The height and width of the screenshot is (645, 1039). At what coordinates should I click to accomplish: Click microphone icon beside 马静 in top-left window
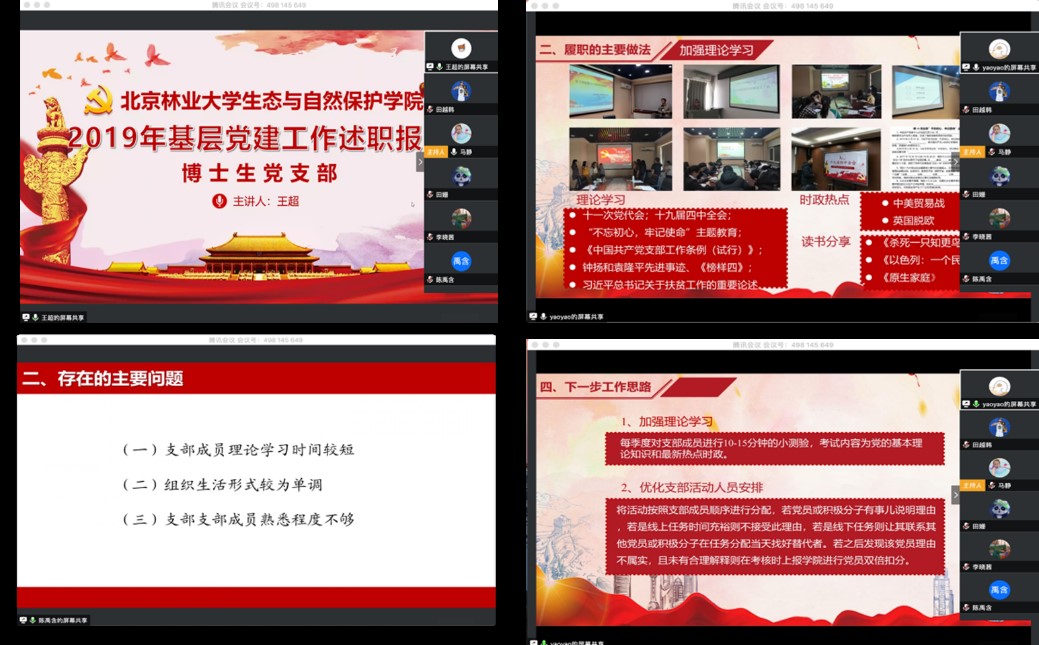click(453, 152)
